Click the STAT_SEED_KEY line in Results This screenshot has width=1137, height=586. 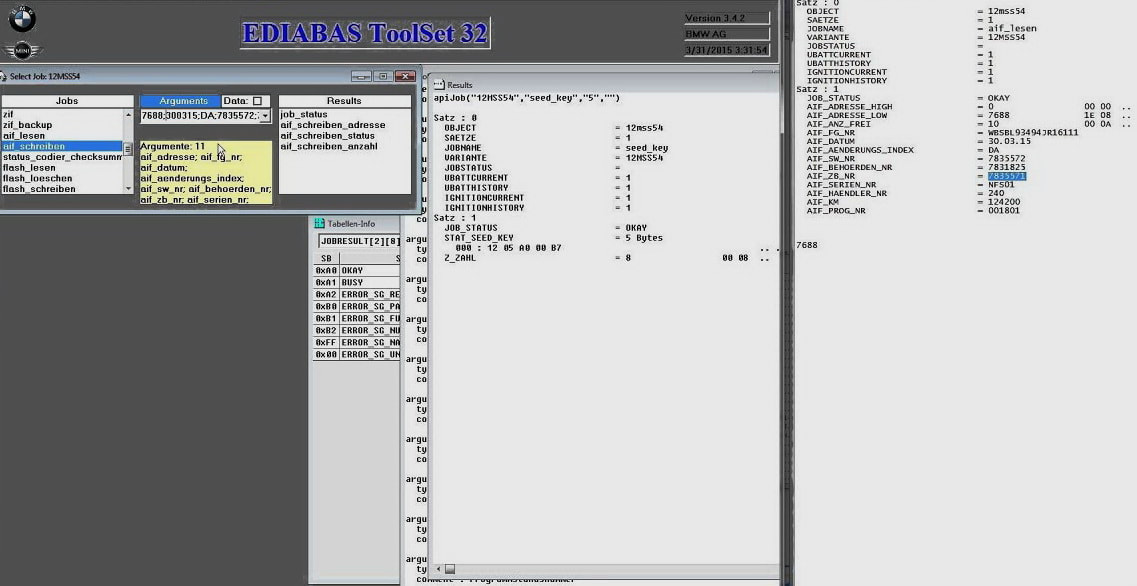coord(554,238)
